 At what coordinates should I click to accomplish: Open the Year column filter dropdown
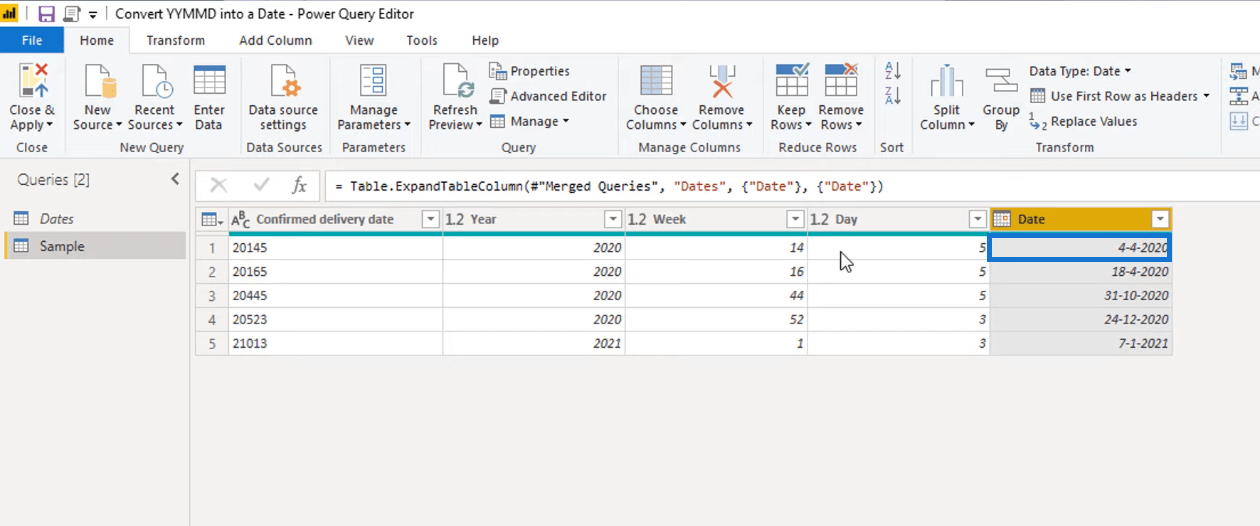click(x=613, y=219)
